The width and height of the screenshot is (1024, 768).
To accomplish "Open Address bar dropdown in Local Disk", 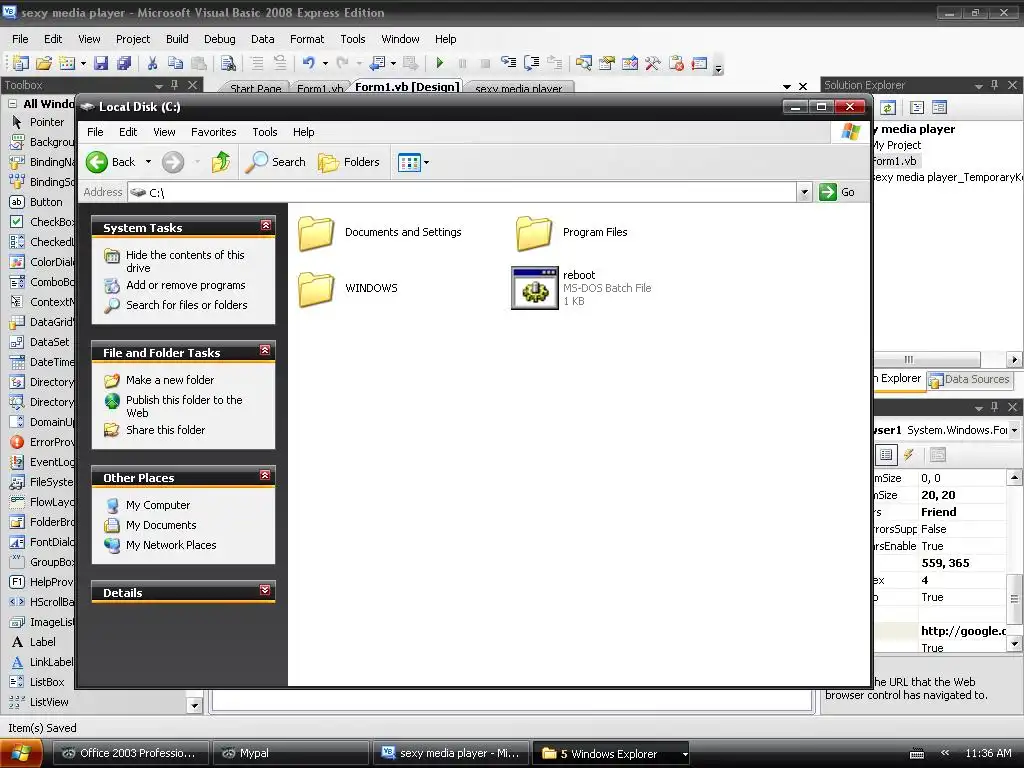I will click(x=805, y=192).
